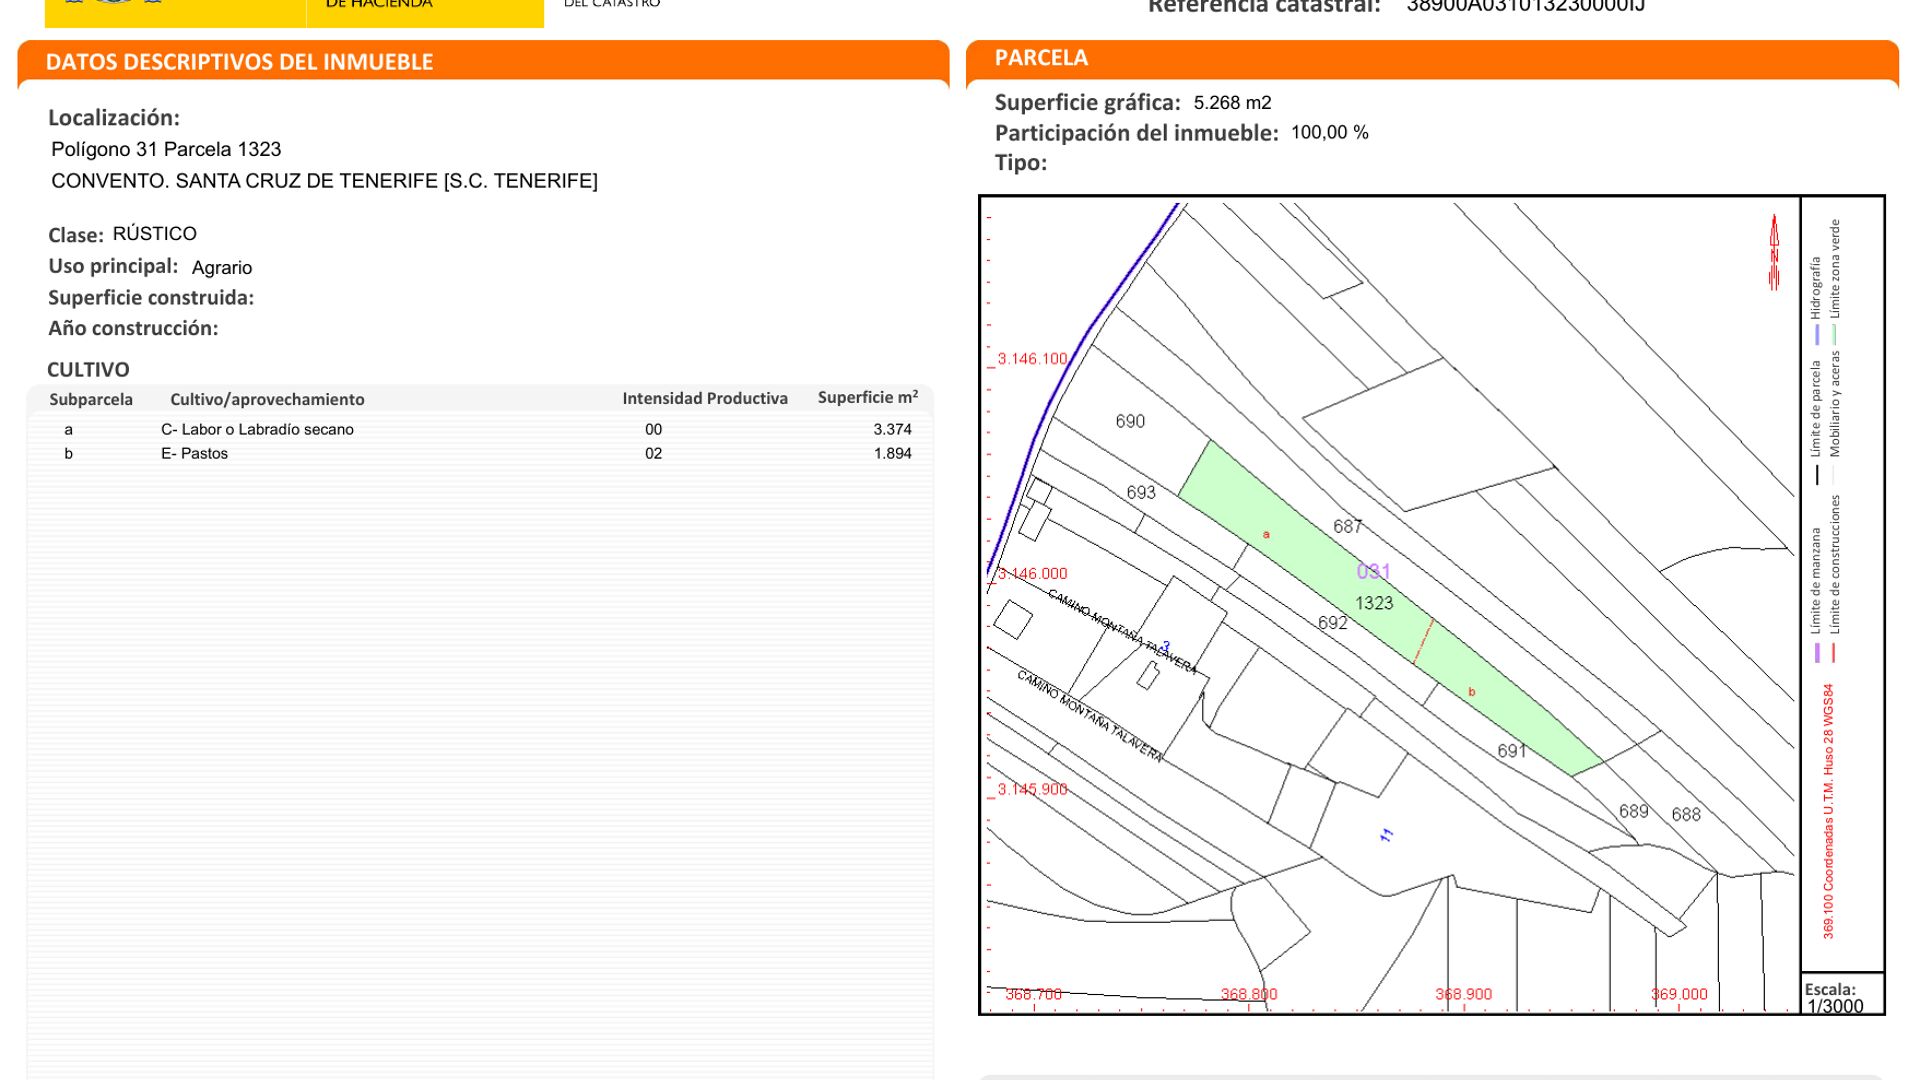
Task: Click the green Límite zona verde legend line
Action: pyautogui.click(x=1834, y=334)
